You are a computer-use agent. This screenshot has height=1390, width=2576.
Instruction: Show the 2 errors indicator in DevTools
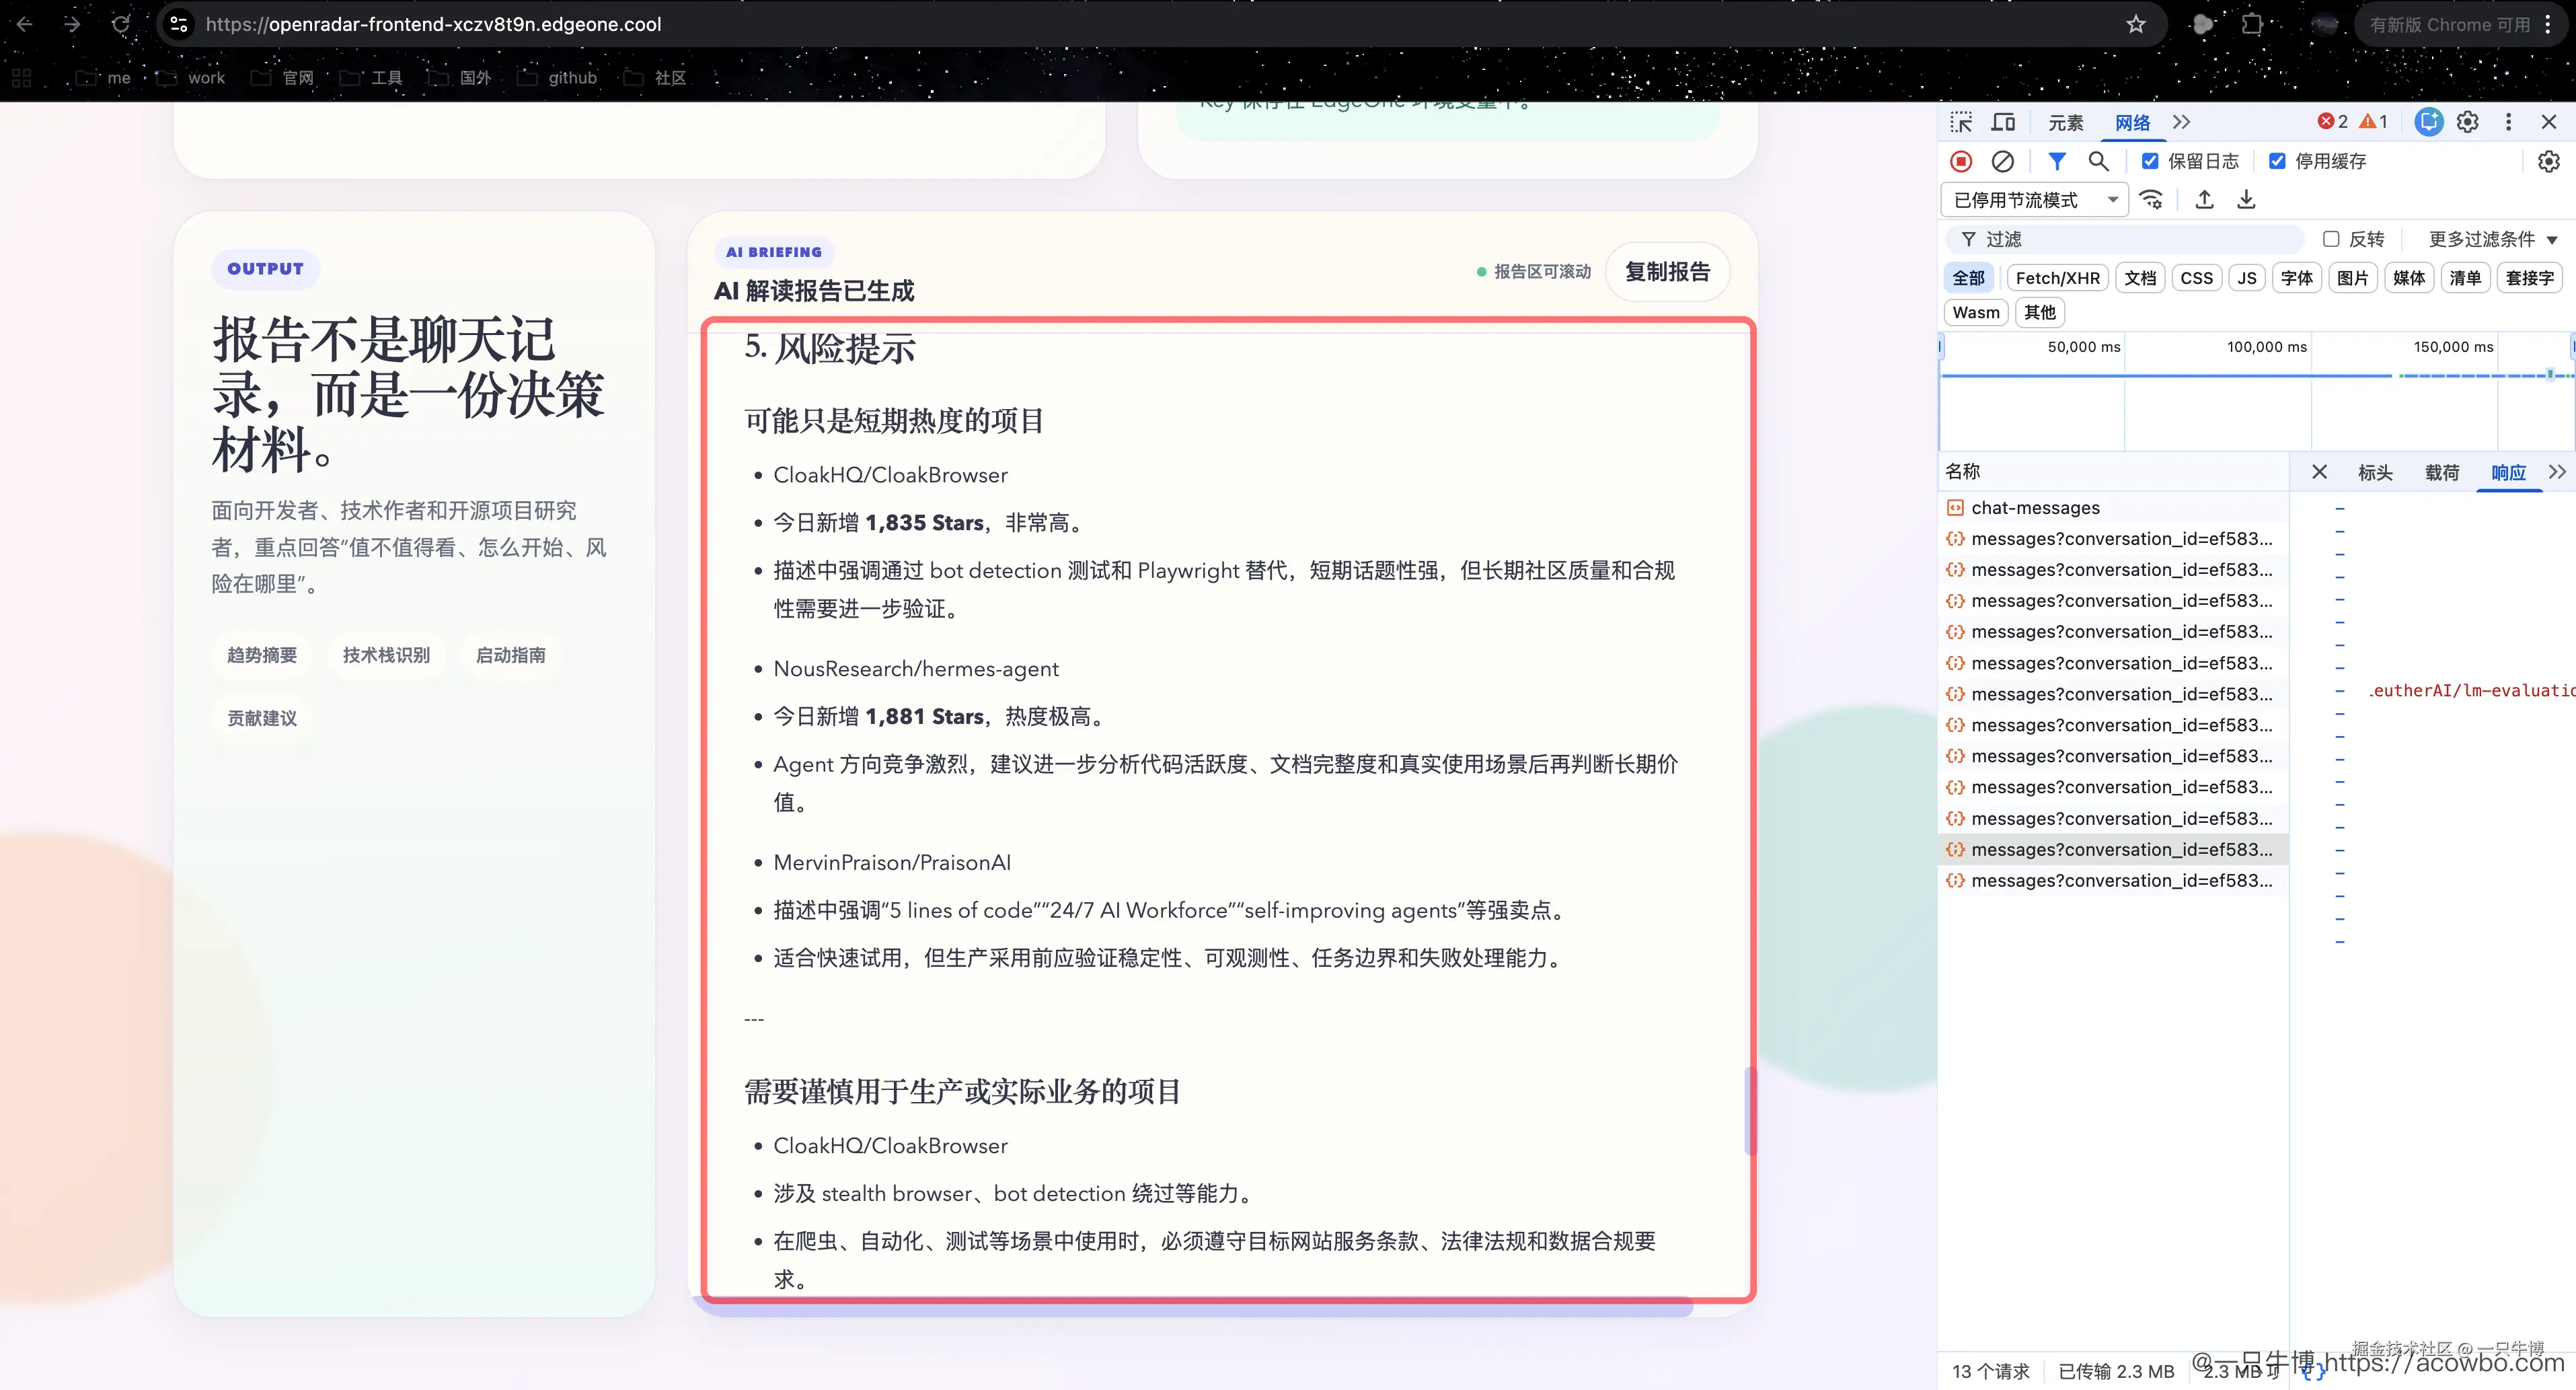point(2333,121)
